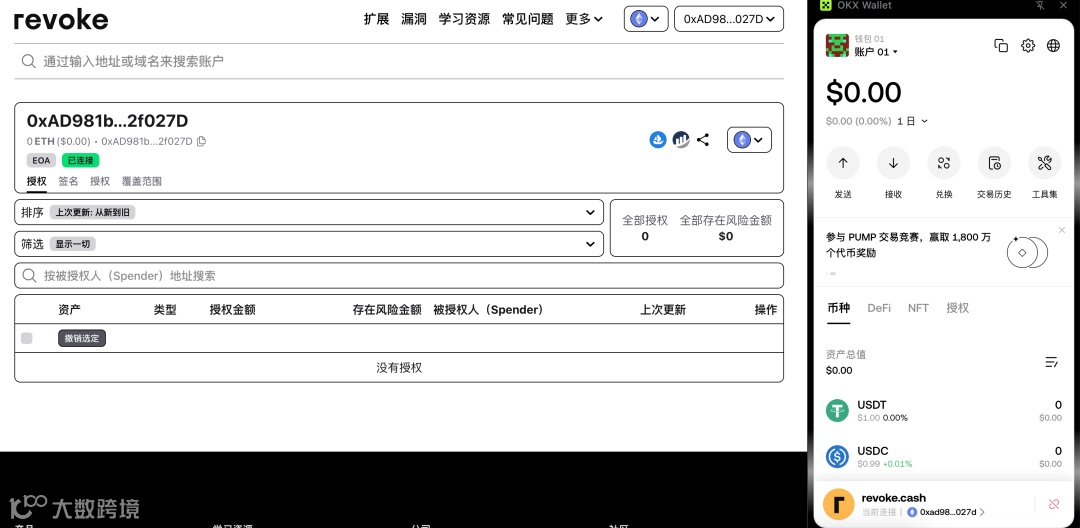
Task: Click the 资产 column header
Action: [70, 310]
